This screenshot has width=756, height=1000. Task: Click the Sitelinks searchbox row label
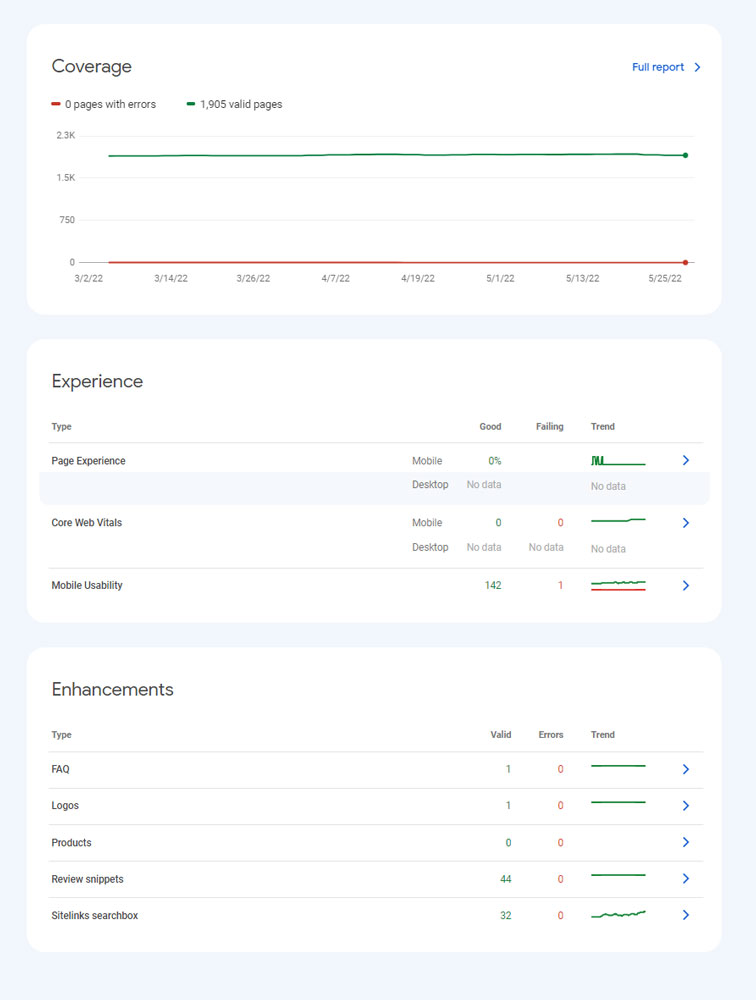pos(94,915)
